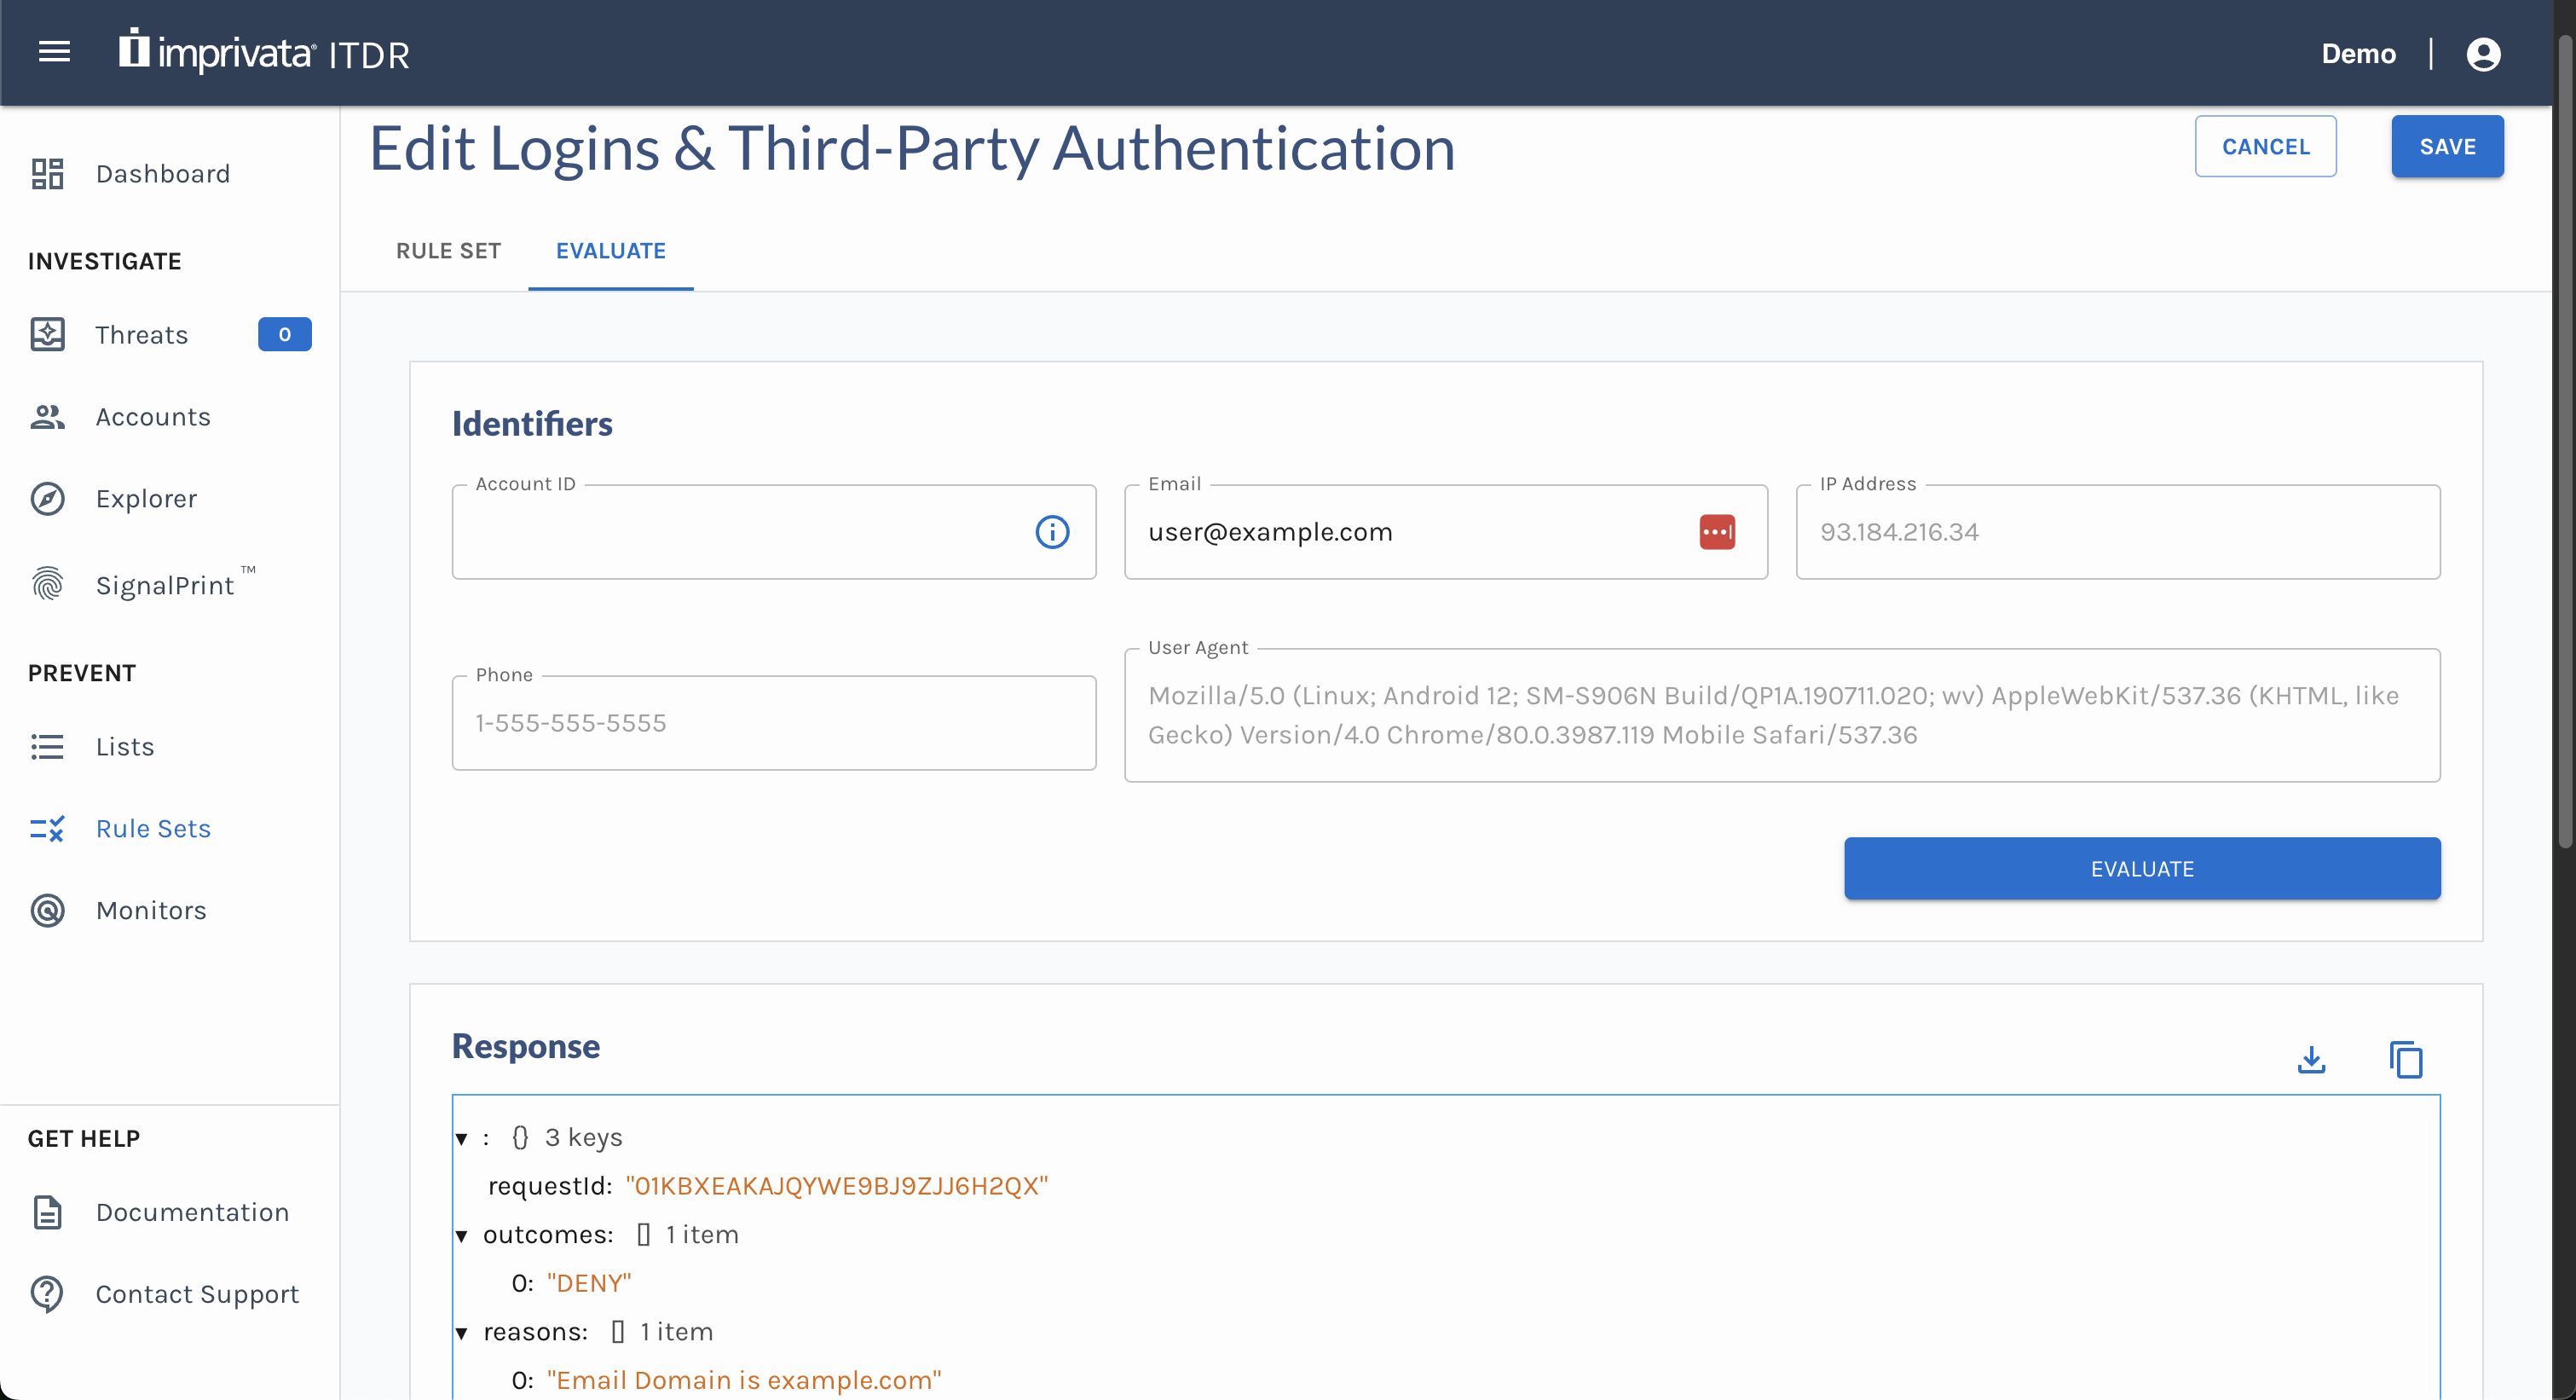Switch to the Rule Set tab

coord(448,251)
